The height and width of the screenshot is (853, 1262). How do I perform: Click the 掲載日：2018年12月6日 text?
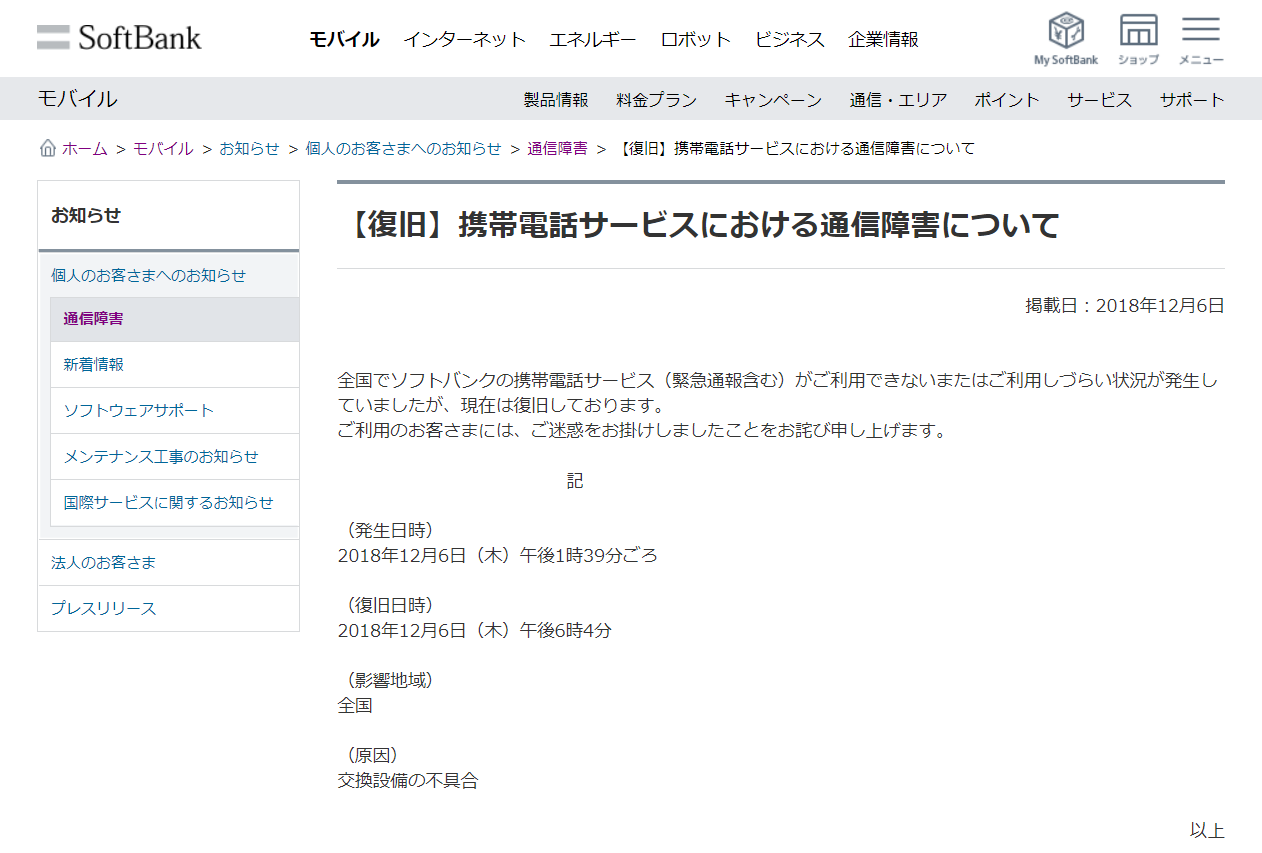pyautogui.click(x=1125, y=306)
